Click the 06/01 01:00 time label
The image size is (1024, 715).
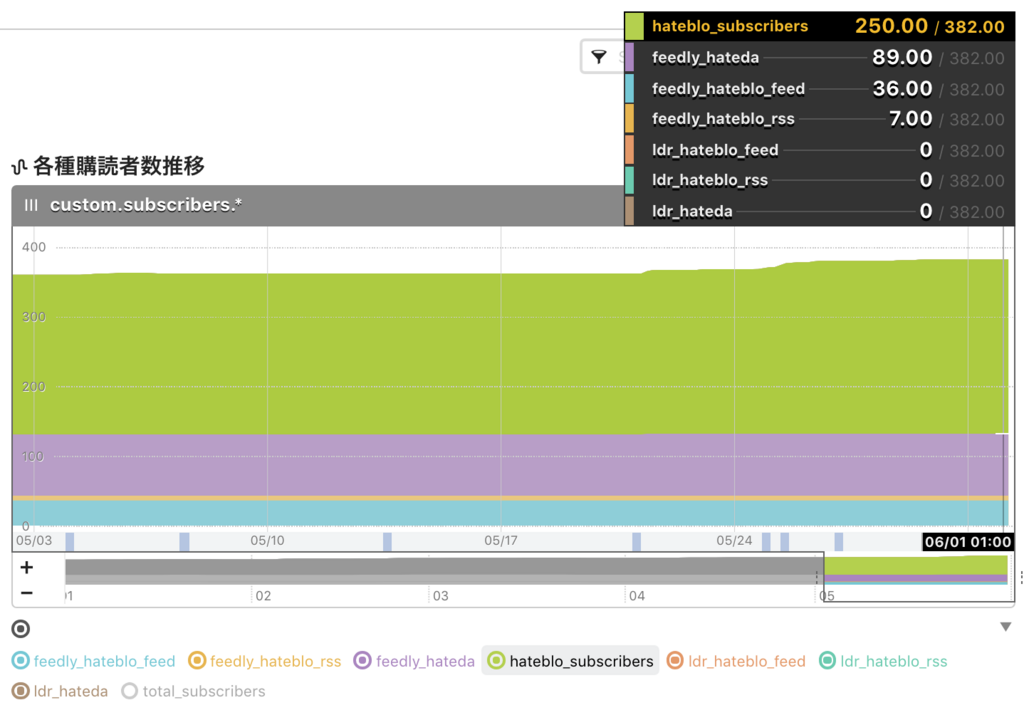(x=968, y=541)
